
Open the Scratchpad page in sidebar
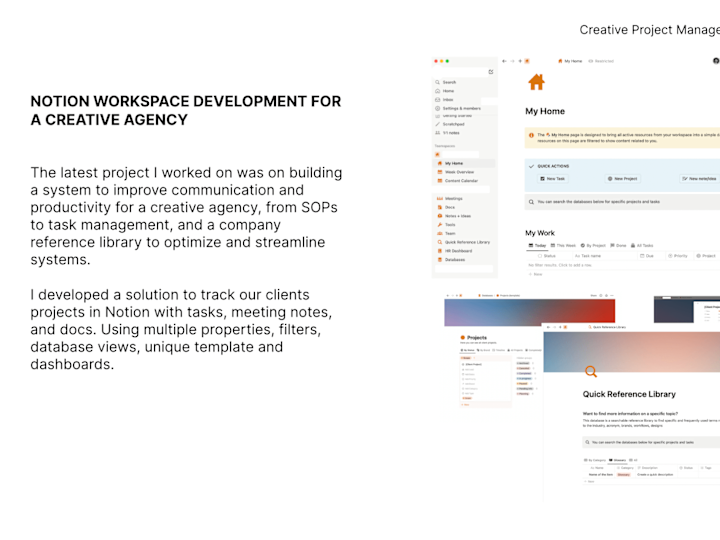pyautogui.click(x=450, y=124)
